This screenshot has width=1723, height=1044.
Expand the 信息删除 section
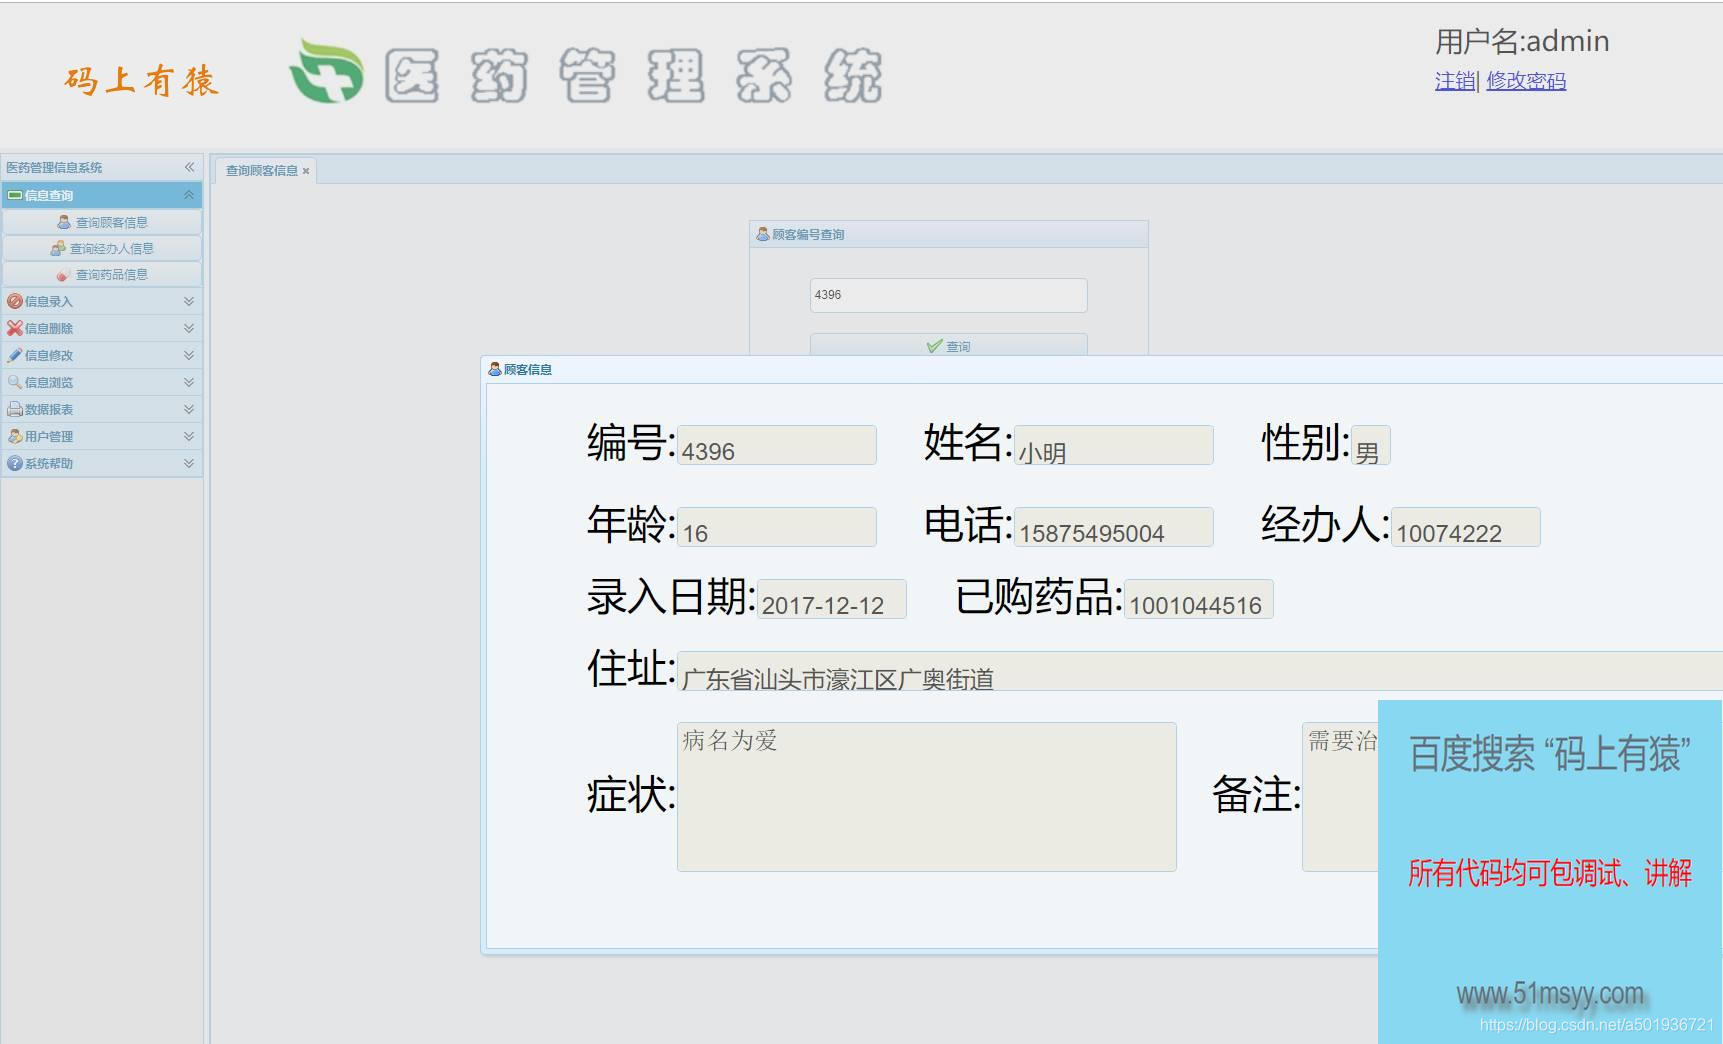(187, 328)
